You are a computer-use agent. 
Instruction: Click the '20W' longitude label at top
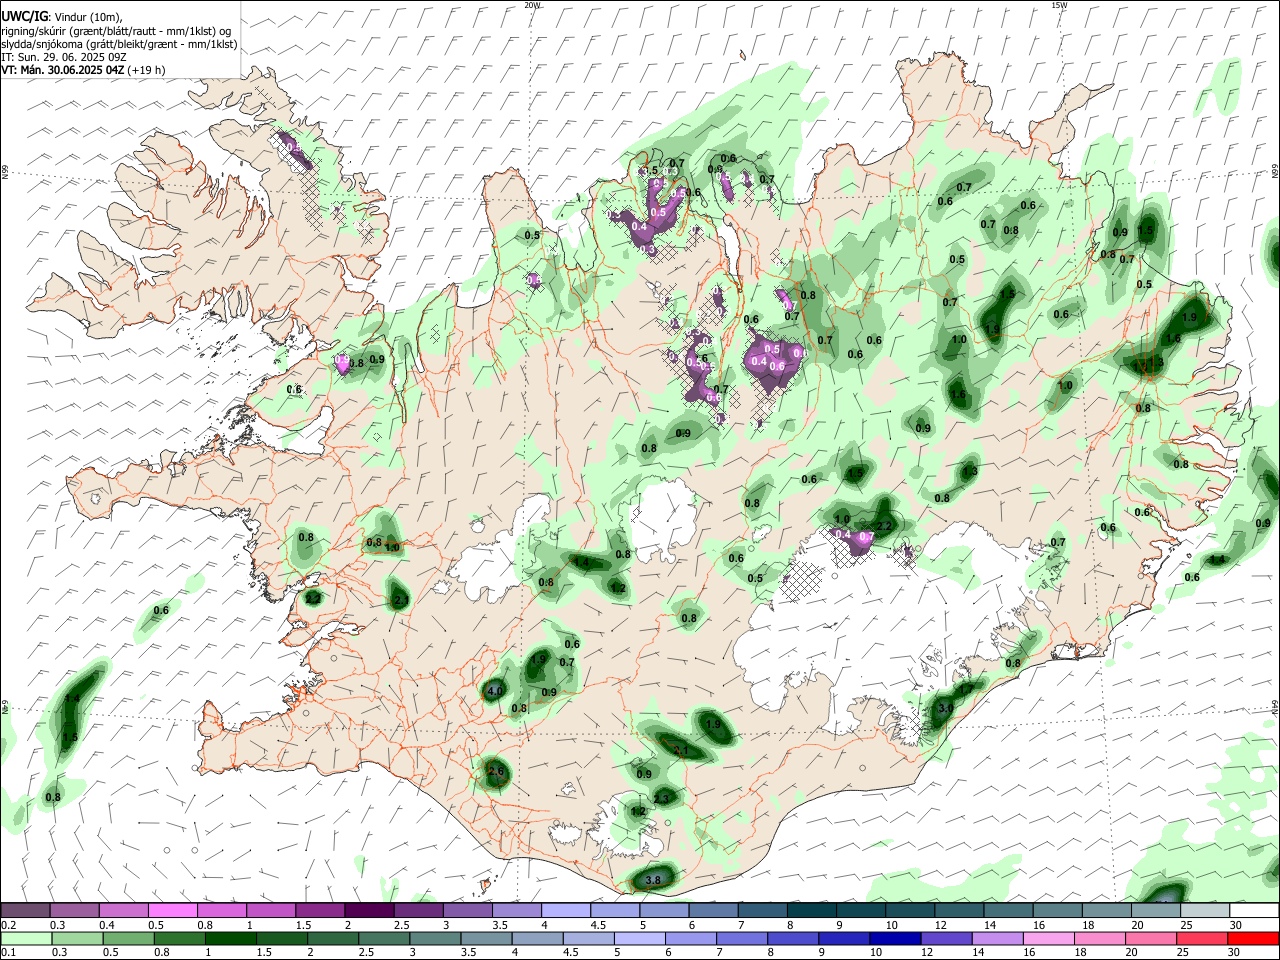click(x=532, y=5)
